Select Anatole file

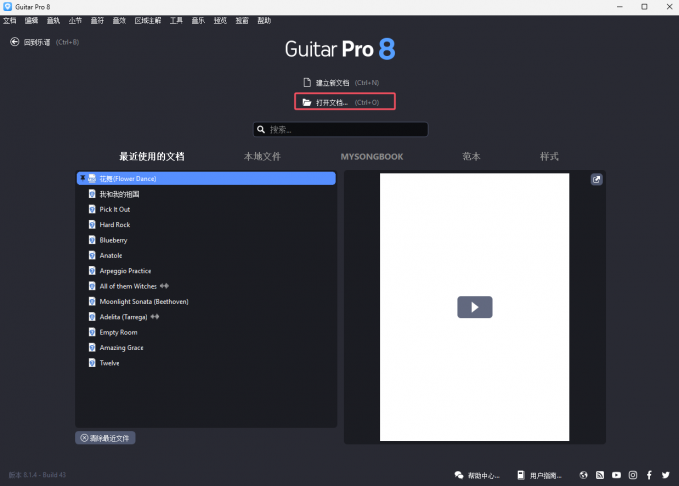[x=206, y=255]
